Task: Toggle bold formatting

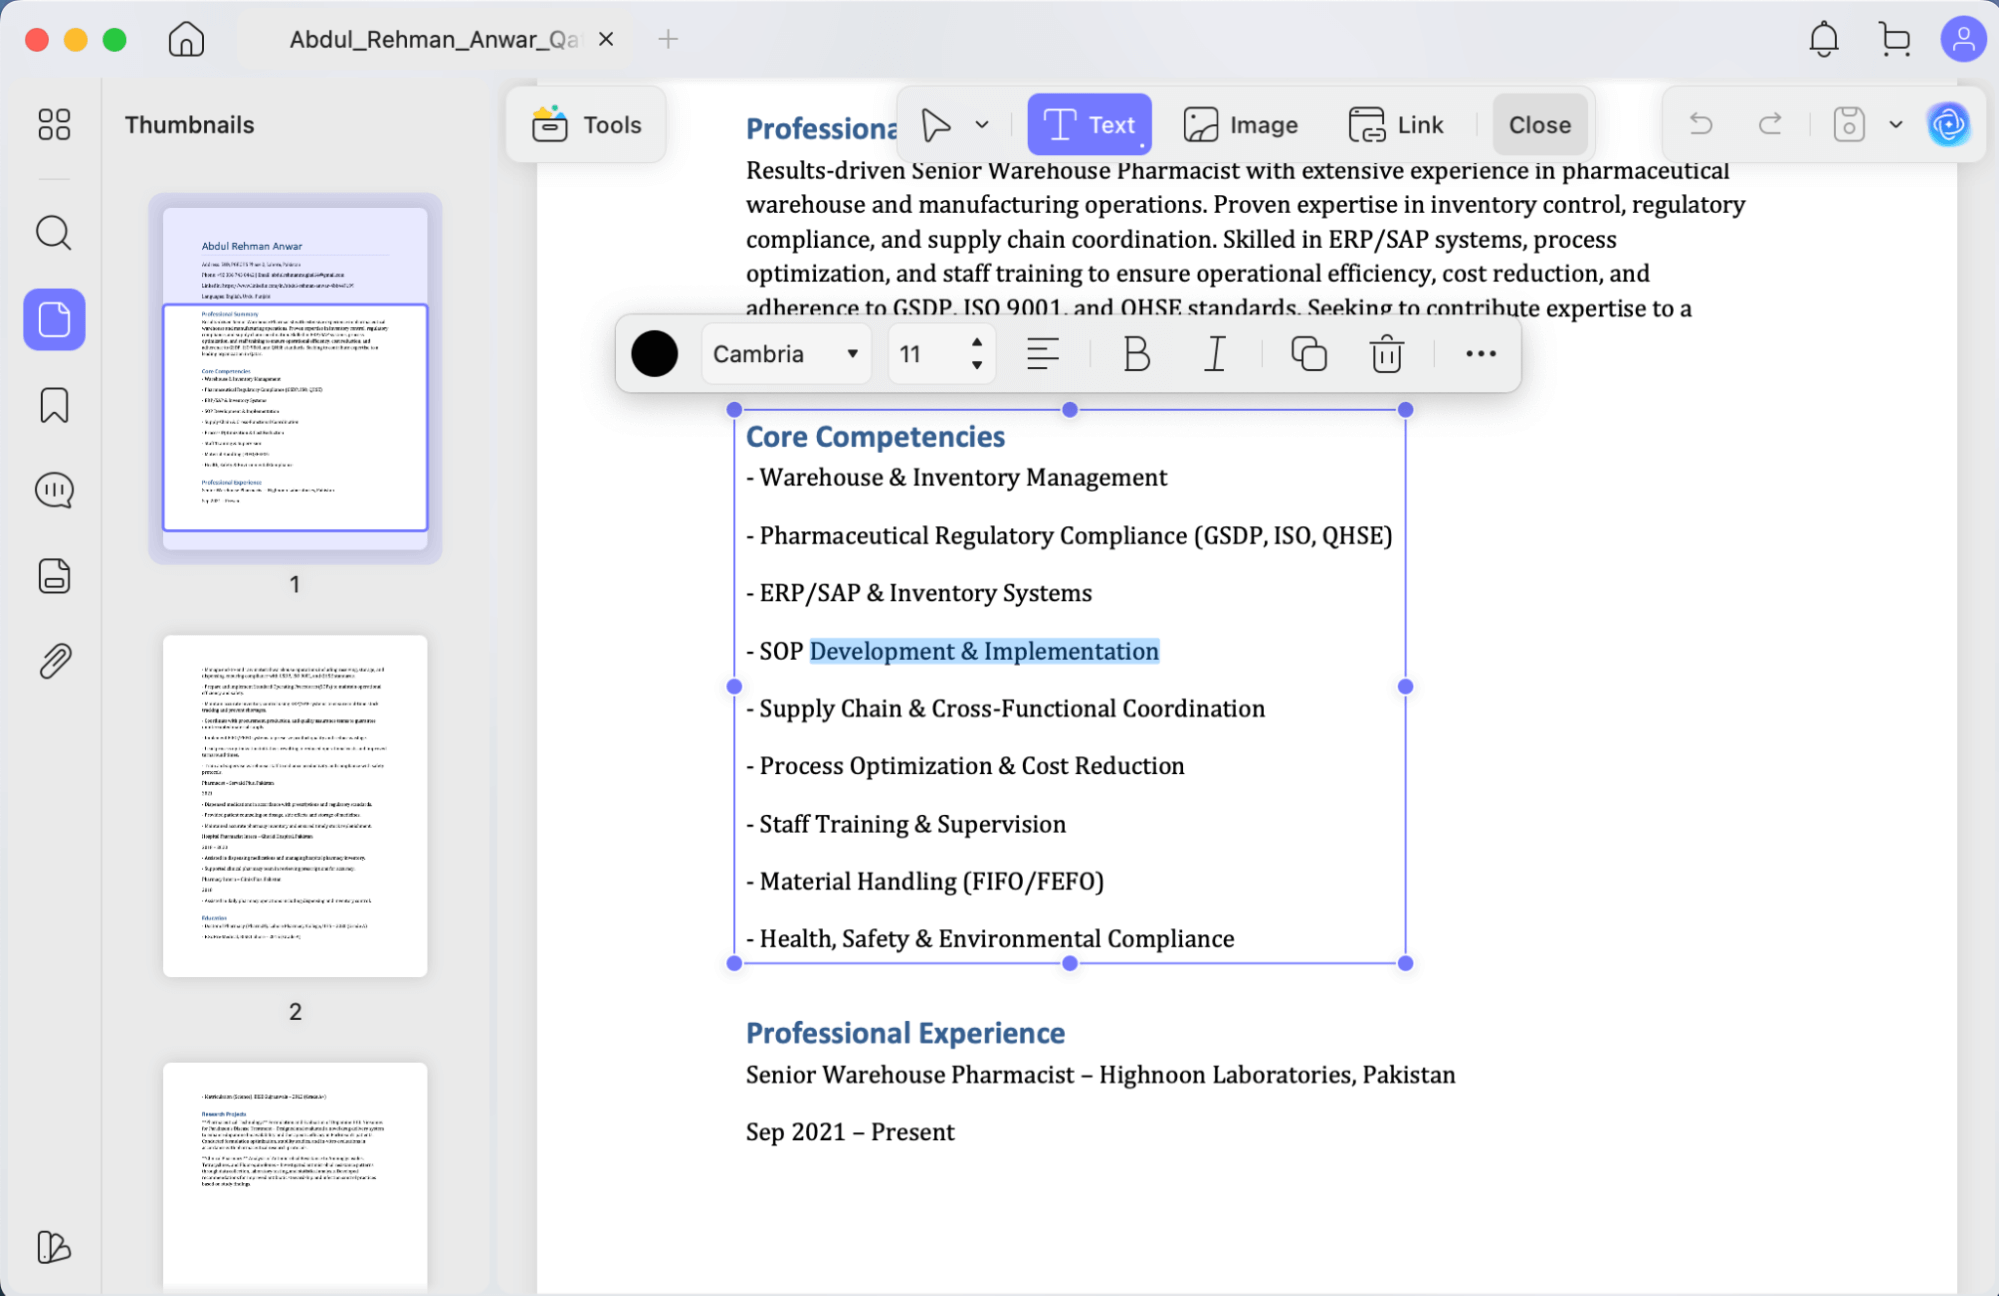Action: (1136, 354)
